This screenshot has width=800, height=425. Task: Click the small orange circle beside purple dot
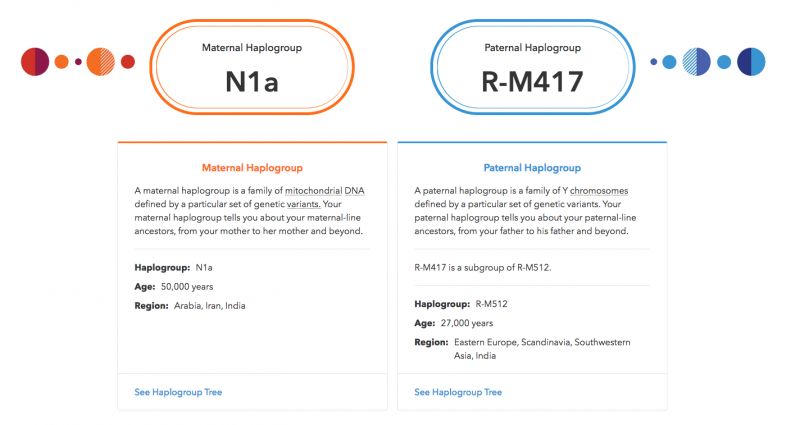(61, 62)
